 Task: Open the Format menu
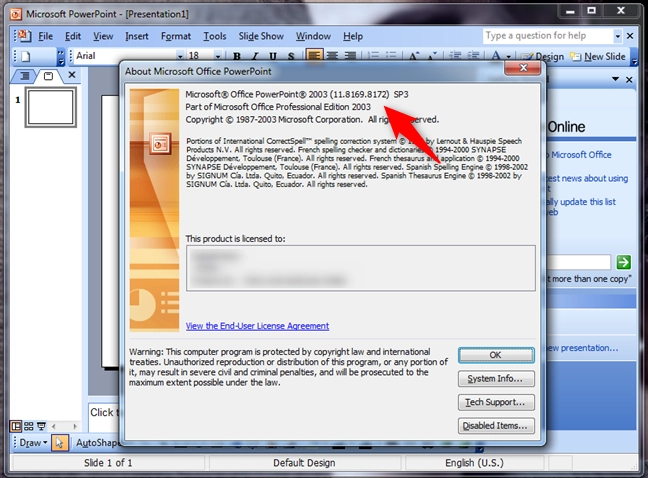[176, 36]
